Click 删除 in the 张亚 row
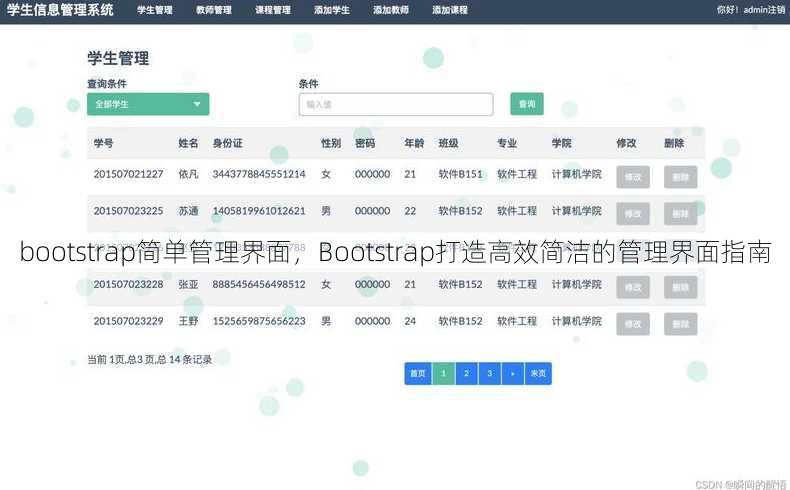 coord(680,287)
